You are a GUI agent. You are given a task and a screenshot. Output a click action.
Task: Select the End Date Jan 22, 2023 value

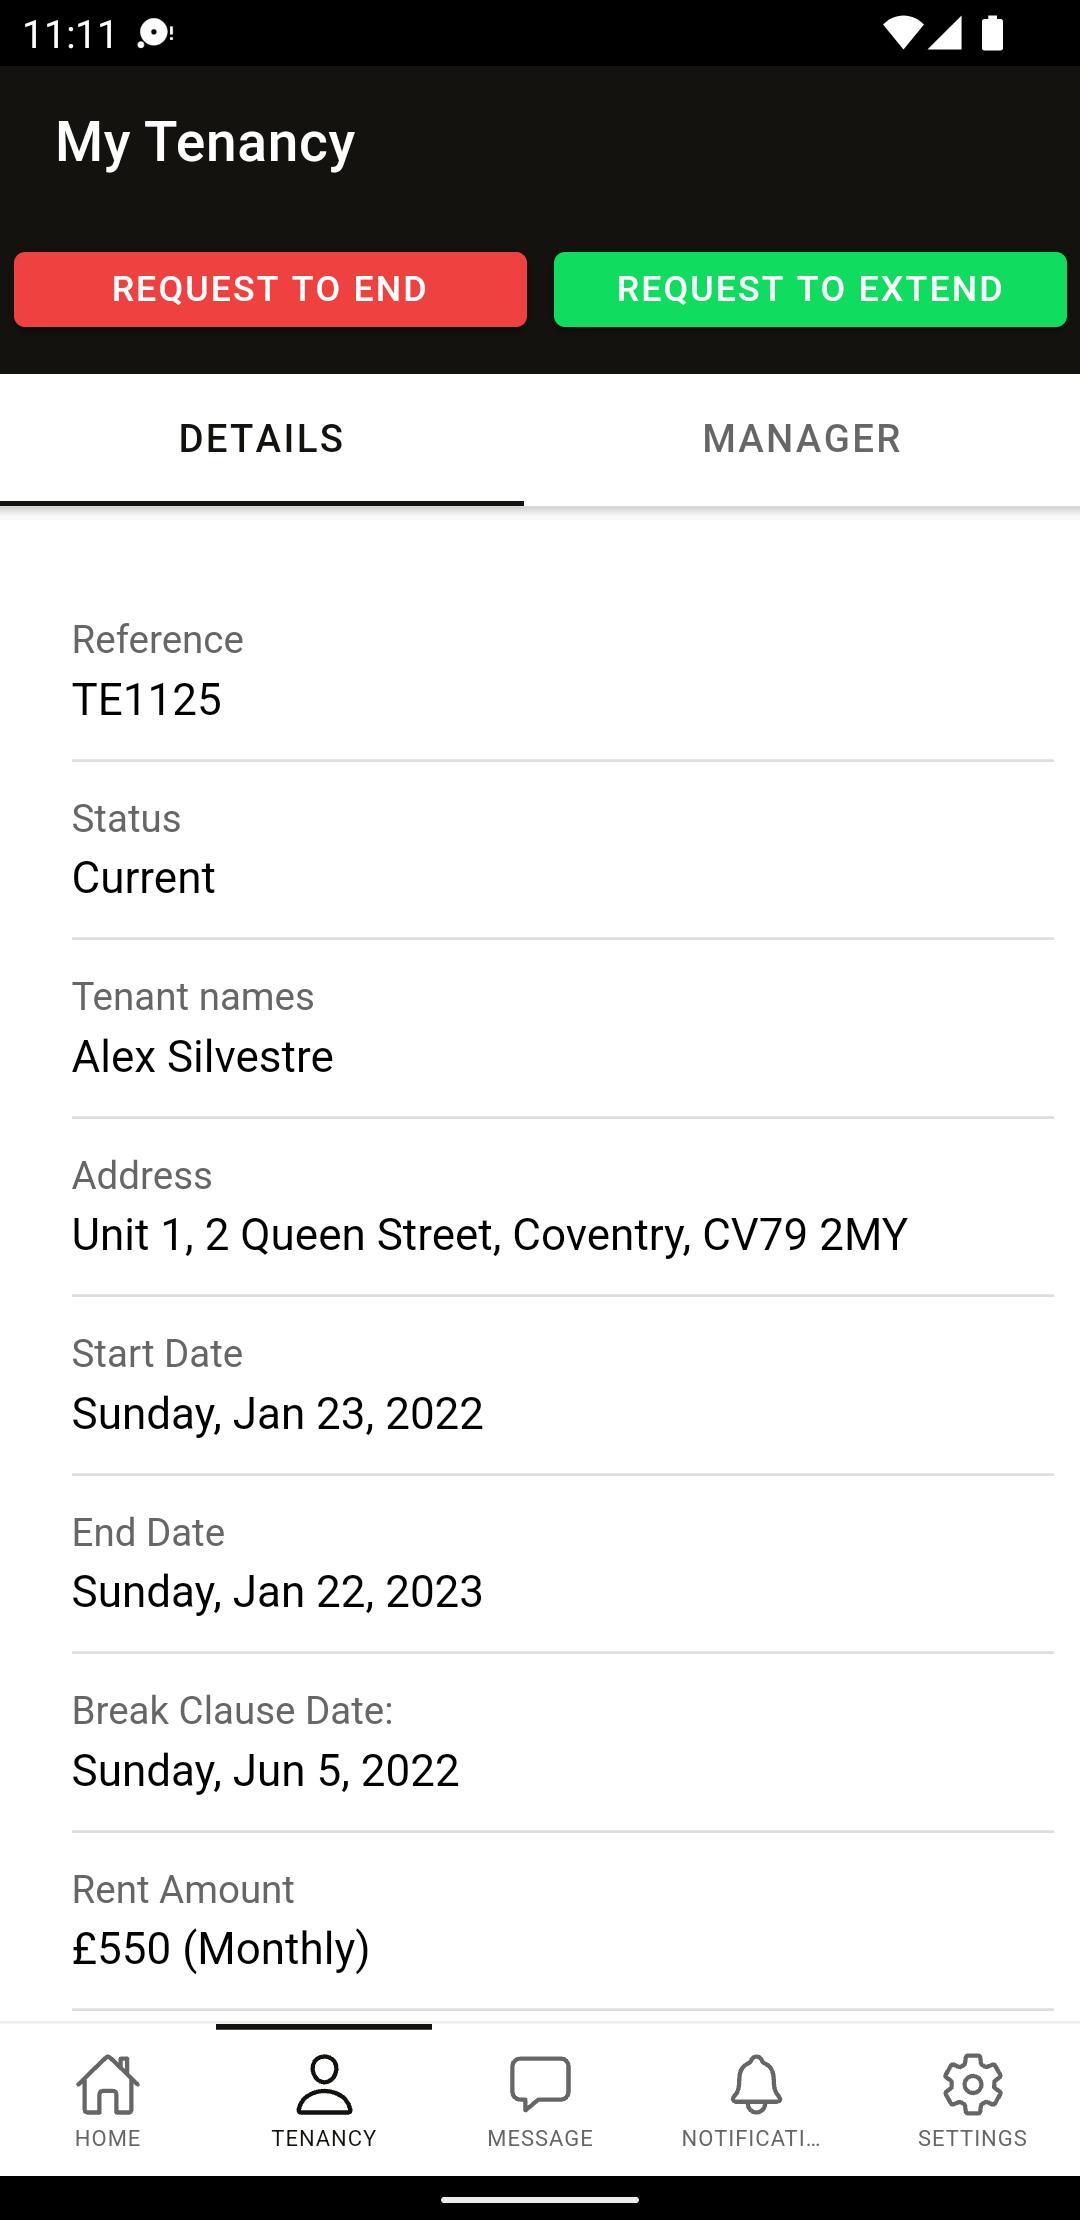coord(277,1592)
